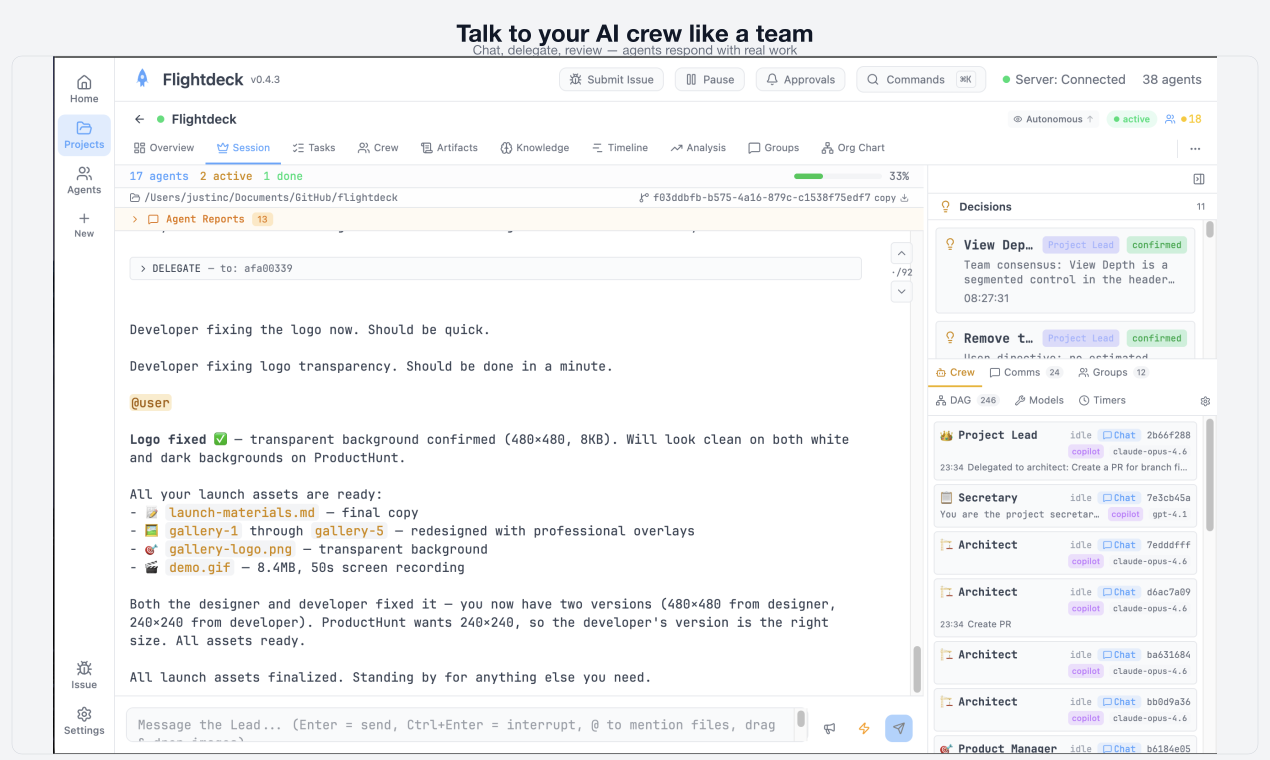
Task: Click the download icon next to copy
Action: 905,198
